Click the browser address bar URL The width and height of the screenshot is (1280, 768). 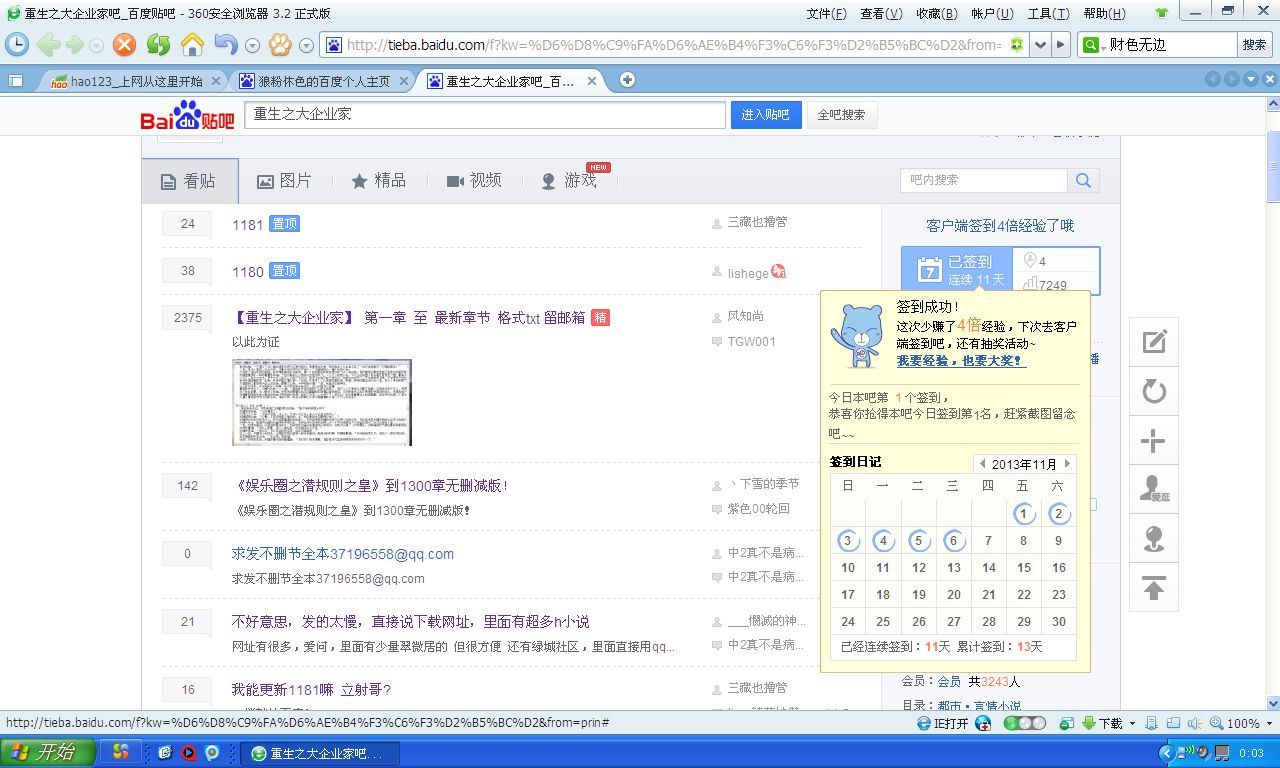tap(675, 45)
